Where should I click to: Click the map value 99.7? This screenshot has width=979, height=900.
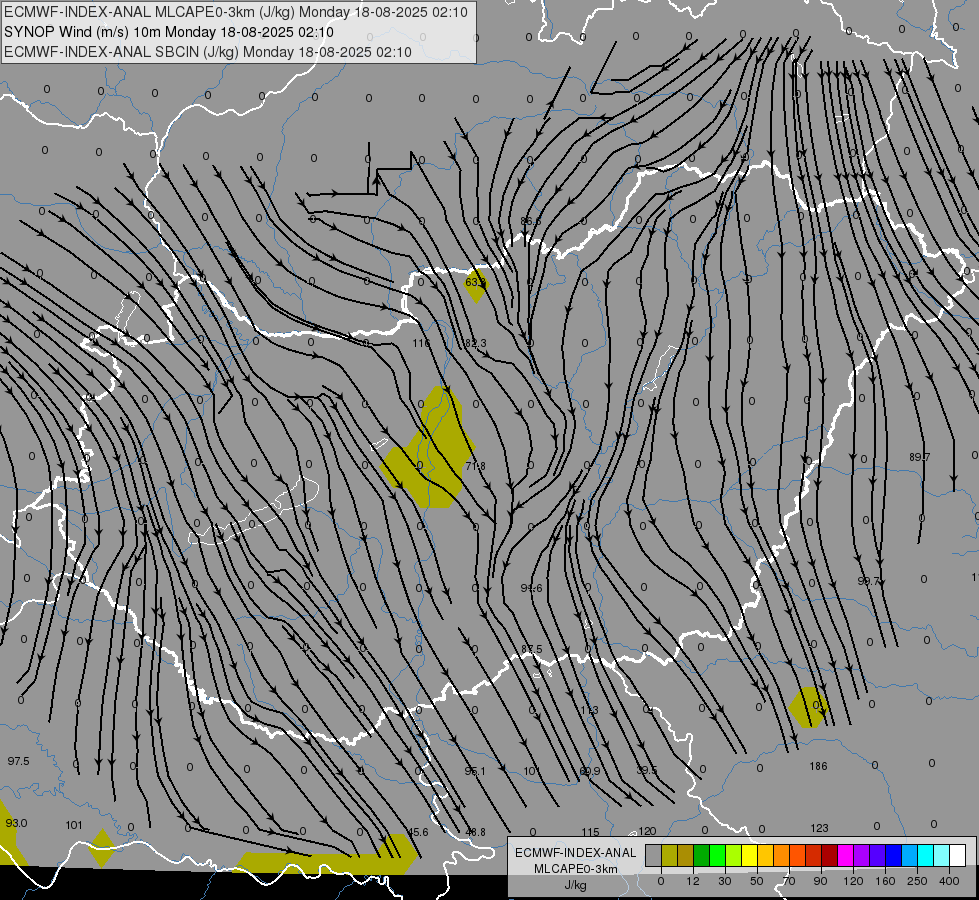coord(868,581)
